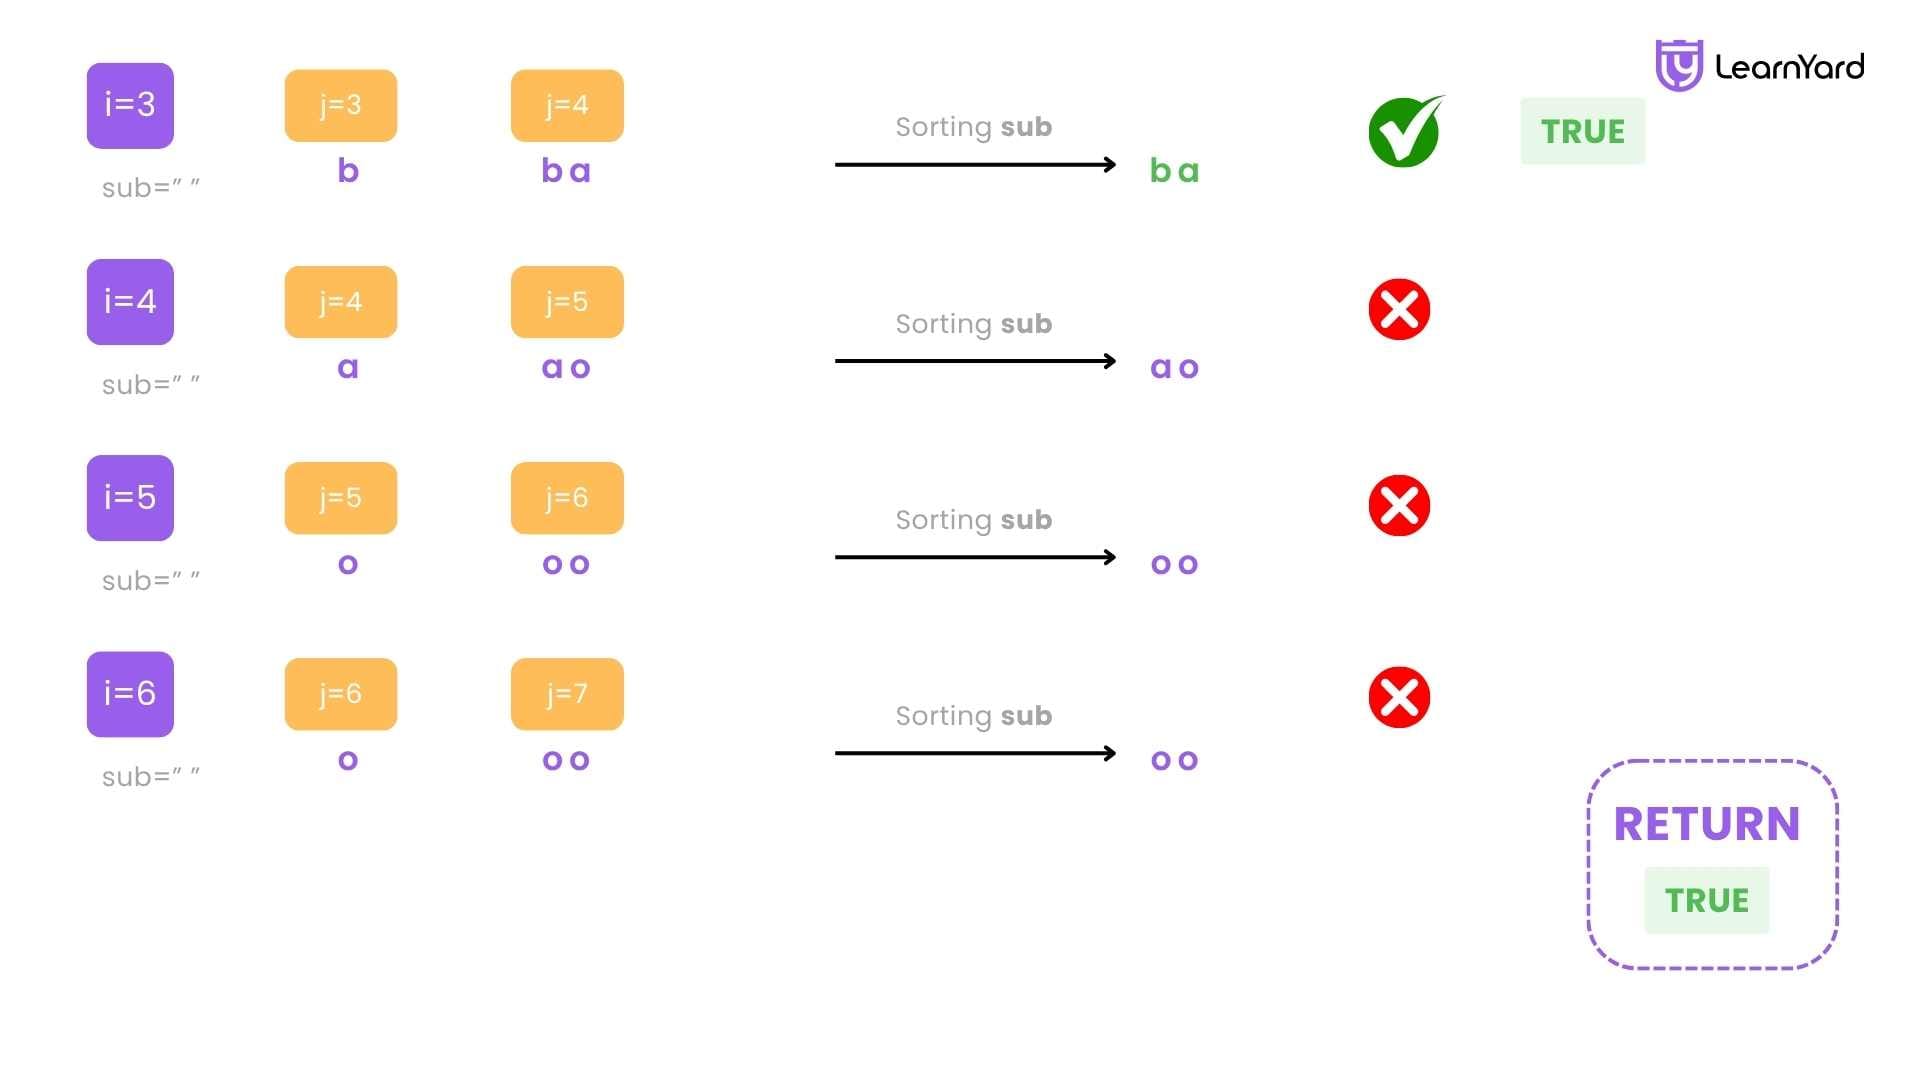The width and height of the screenshot is (1920, 1080).
Task: Click the LearnYard shield logo icon
Action: 1679,66
